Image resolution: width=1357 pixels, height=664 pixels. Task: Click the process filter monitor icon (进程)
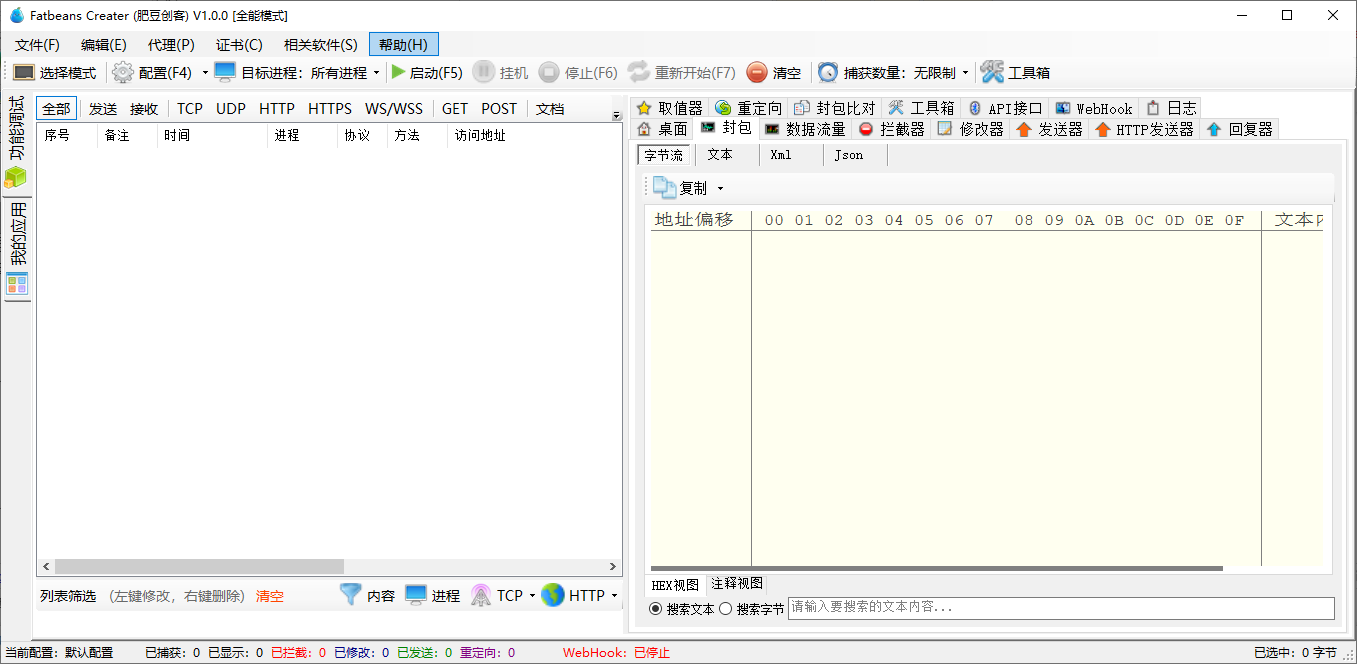pyautogui.click(x=416, y=595)
